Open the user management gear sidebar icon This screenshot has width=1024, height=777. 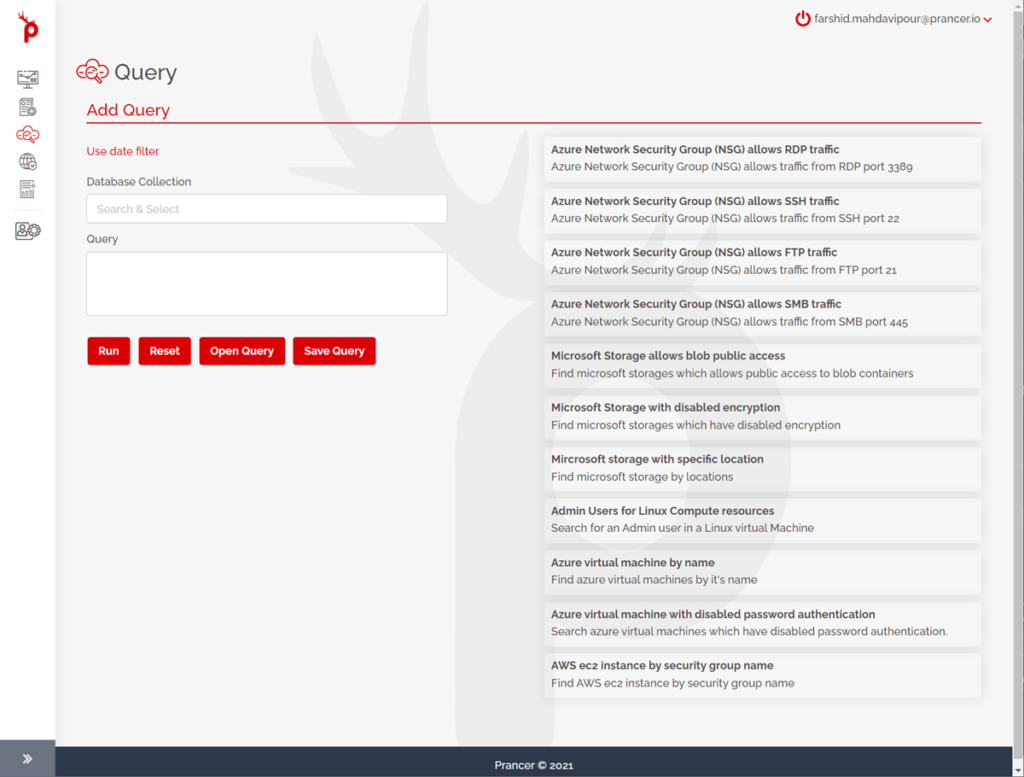pos(28,231)
